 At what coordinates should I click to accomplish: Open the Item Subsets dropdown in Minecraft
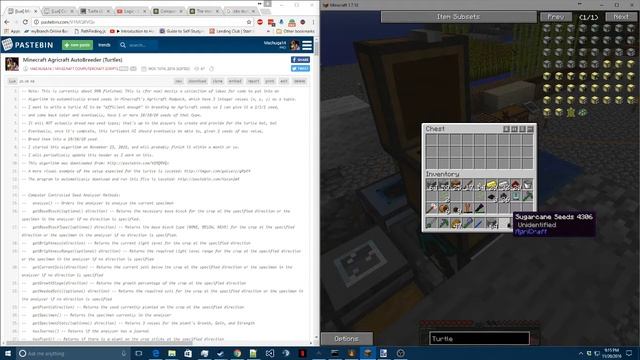coord(458,17)
